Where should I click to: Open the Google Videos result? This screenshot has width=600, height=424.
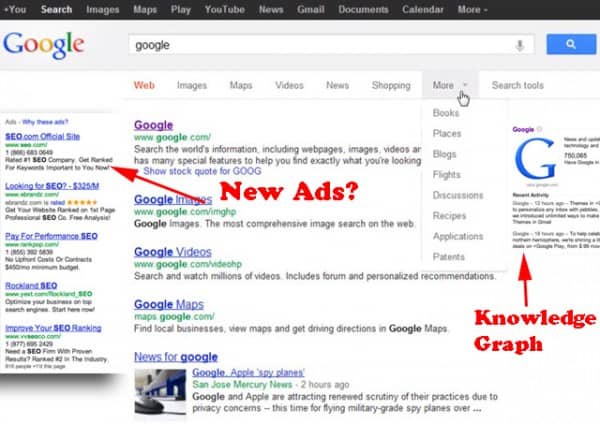pyautogui.click(x=173, y=252)
